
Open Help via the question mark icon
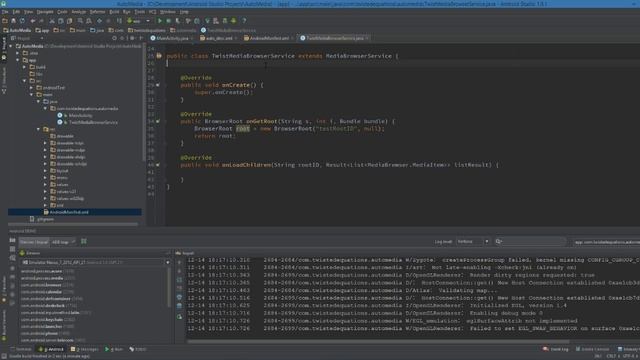[244, 21]
